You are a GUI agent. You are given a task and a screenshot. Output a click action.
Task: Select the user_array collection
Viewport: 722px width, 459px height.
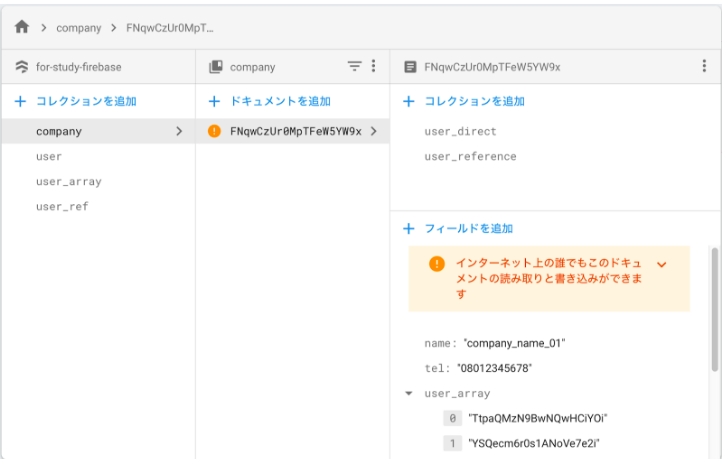pyautogui.click(x=68, y=181)
